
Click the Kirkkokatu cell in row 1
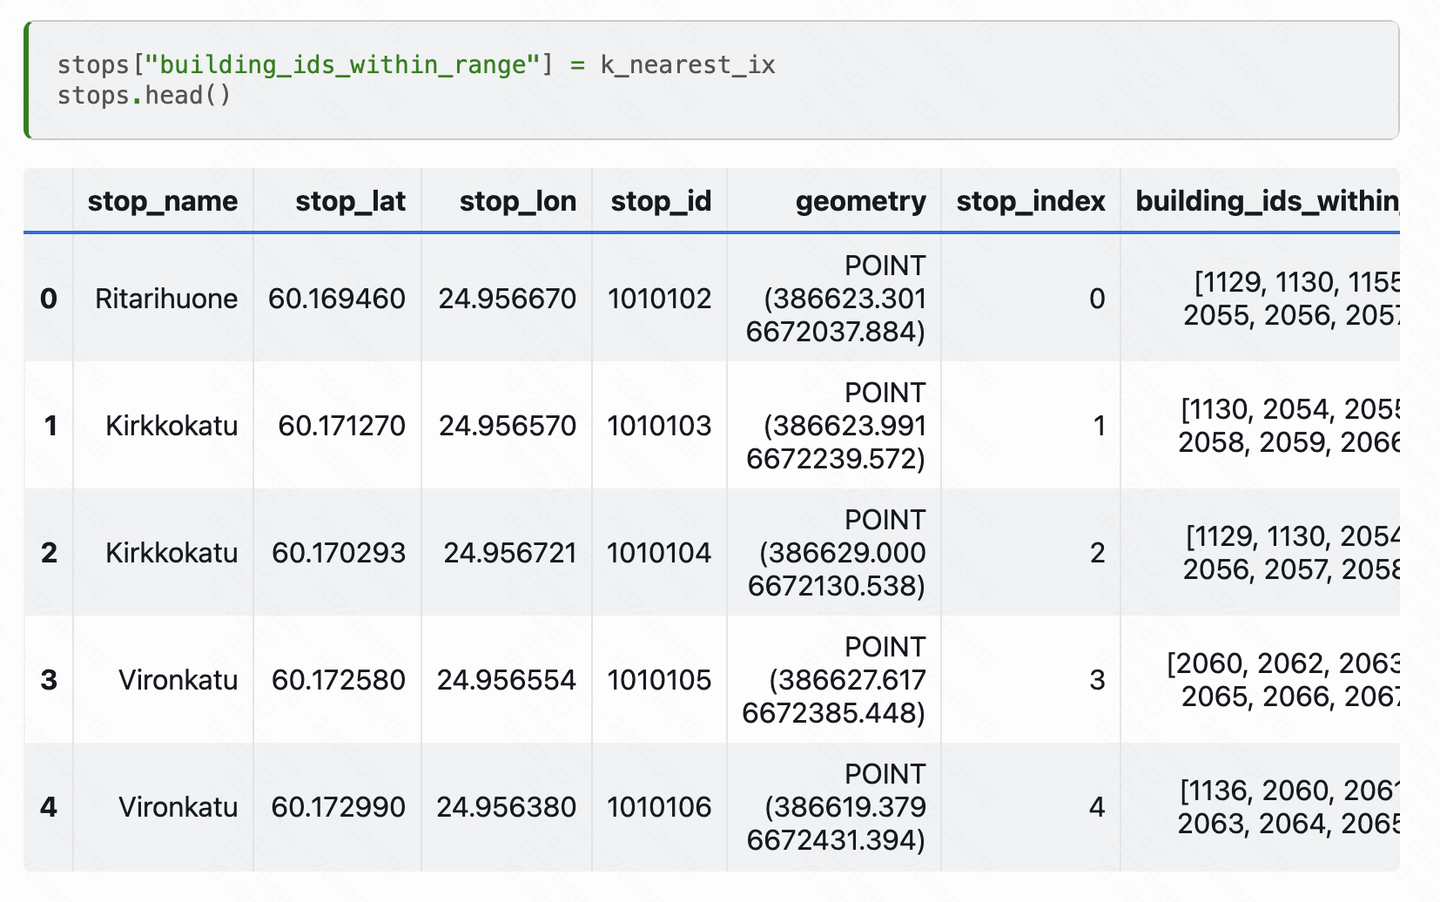pos(171,425)
